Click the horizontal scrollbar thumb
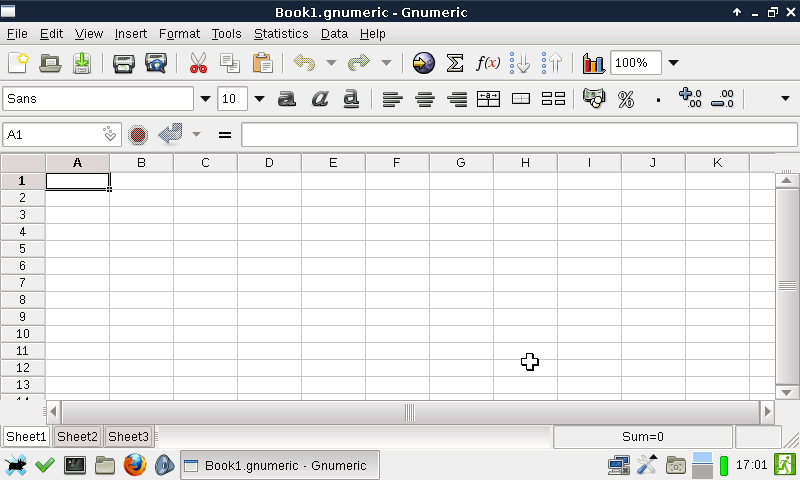 [x=409, y=412]
